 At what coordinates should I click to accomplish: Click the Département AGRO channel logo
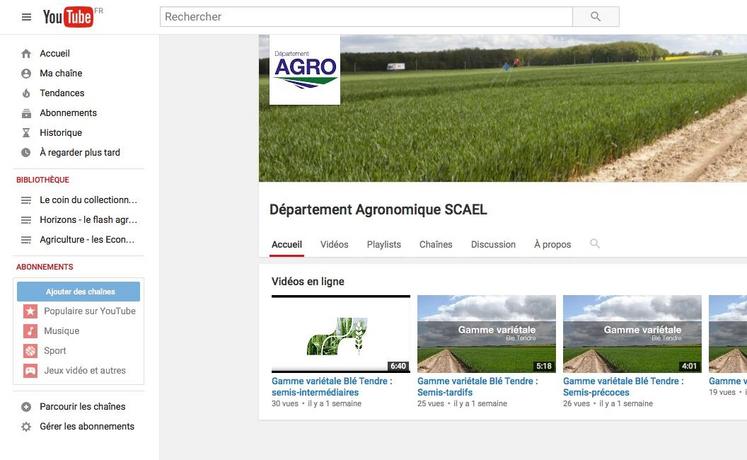pos(305,70)
